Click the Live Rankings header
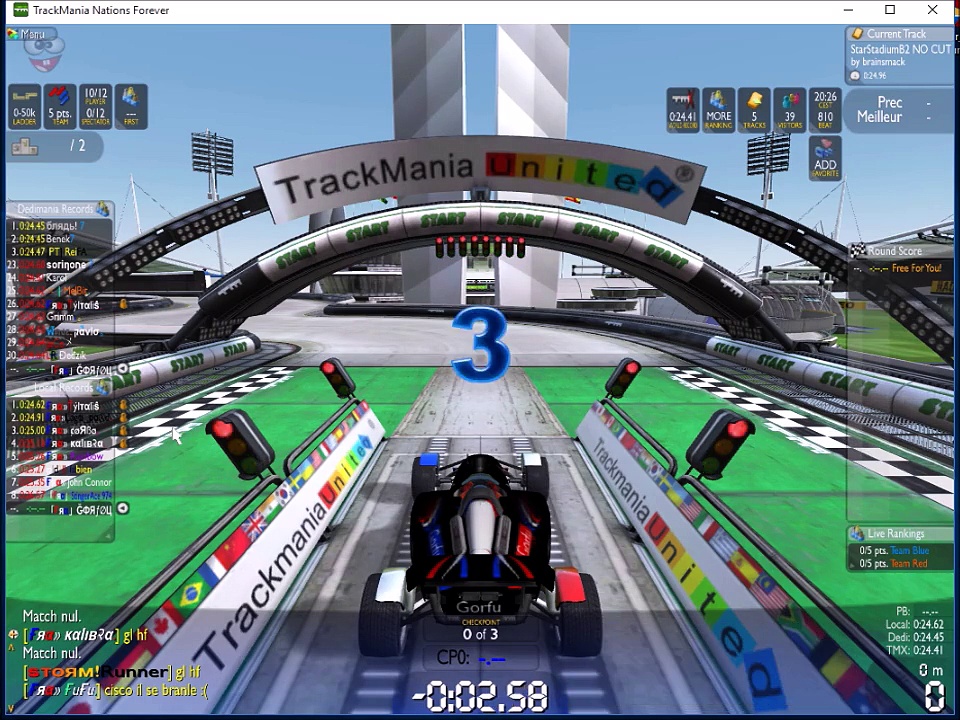 pos(899,533)
